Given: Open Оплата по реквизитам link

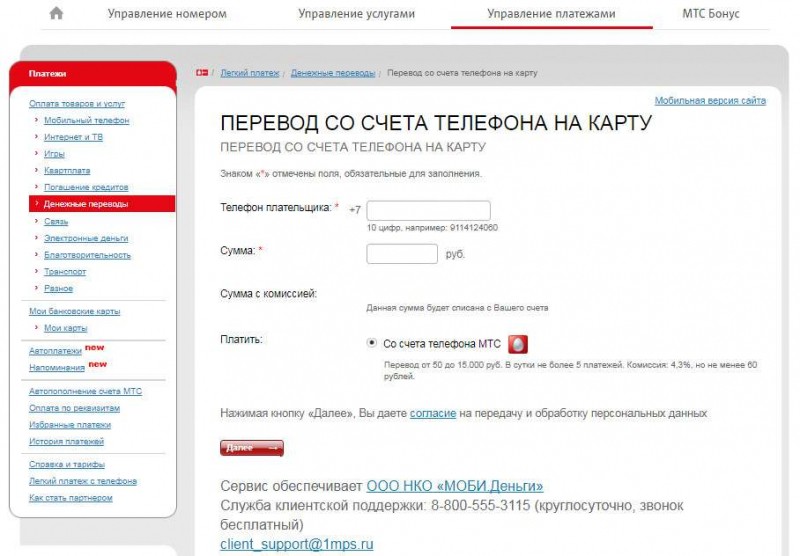Looking at the screenshot, I should point(74,408).
